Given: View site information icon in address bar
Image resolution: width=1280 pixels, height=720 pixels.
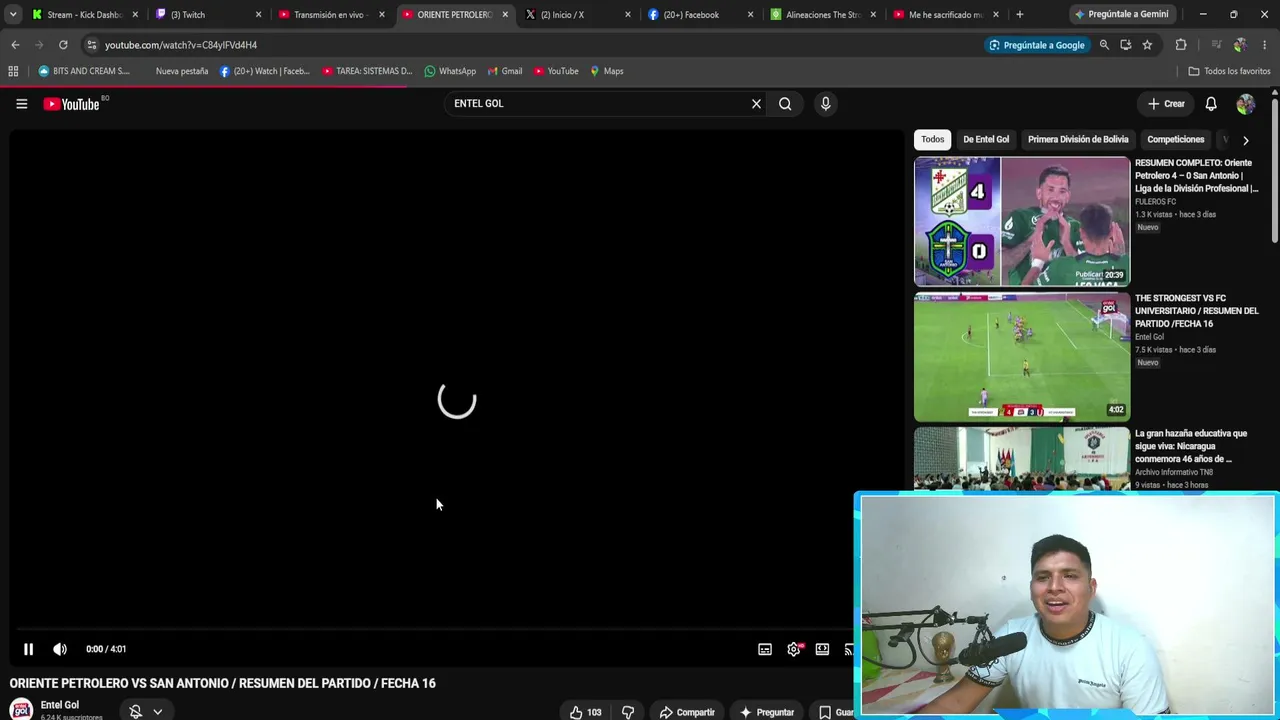Looking at the screenshot, I should [x=91, y=45].
